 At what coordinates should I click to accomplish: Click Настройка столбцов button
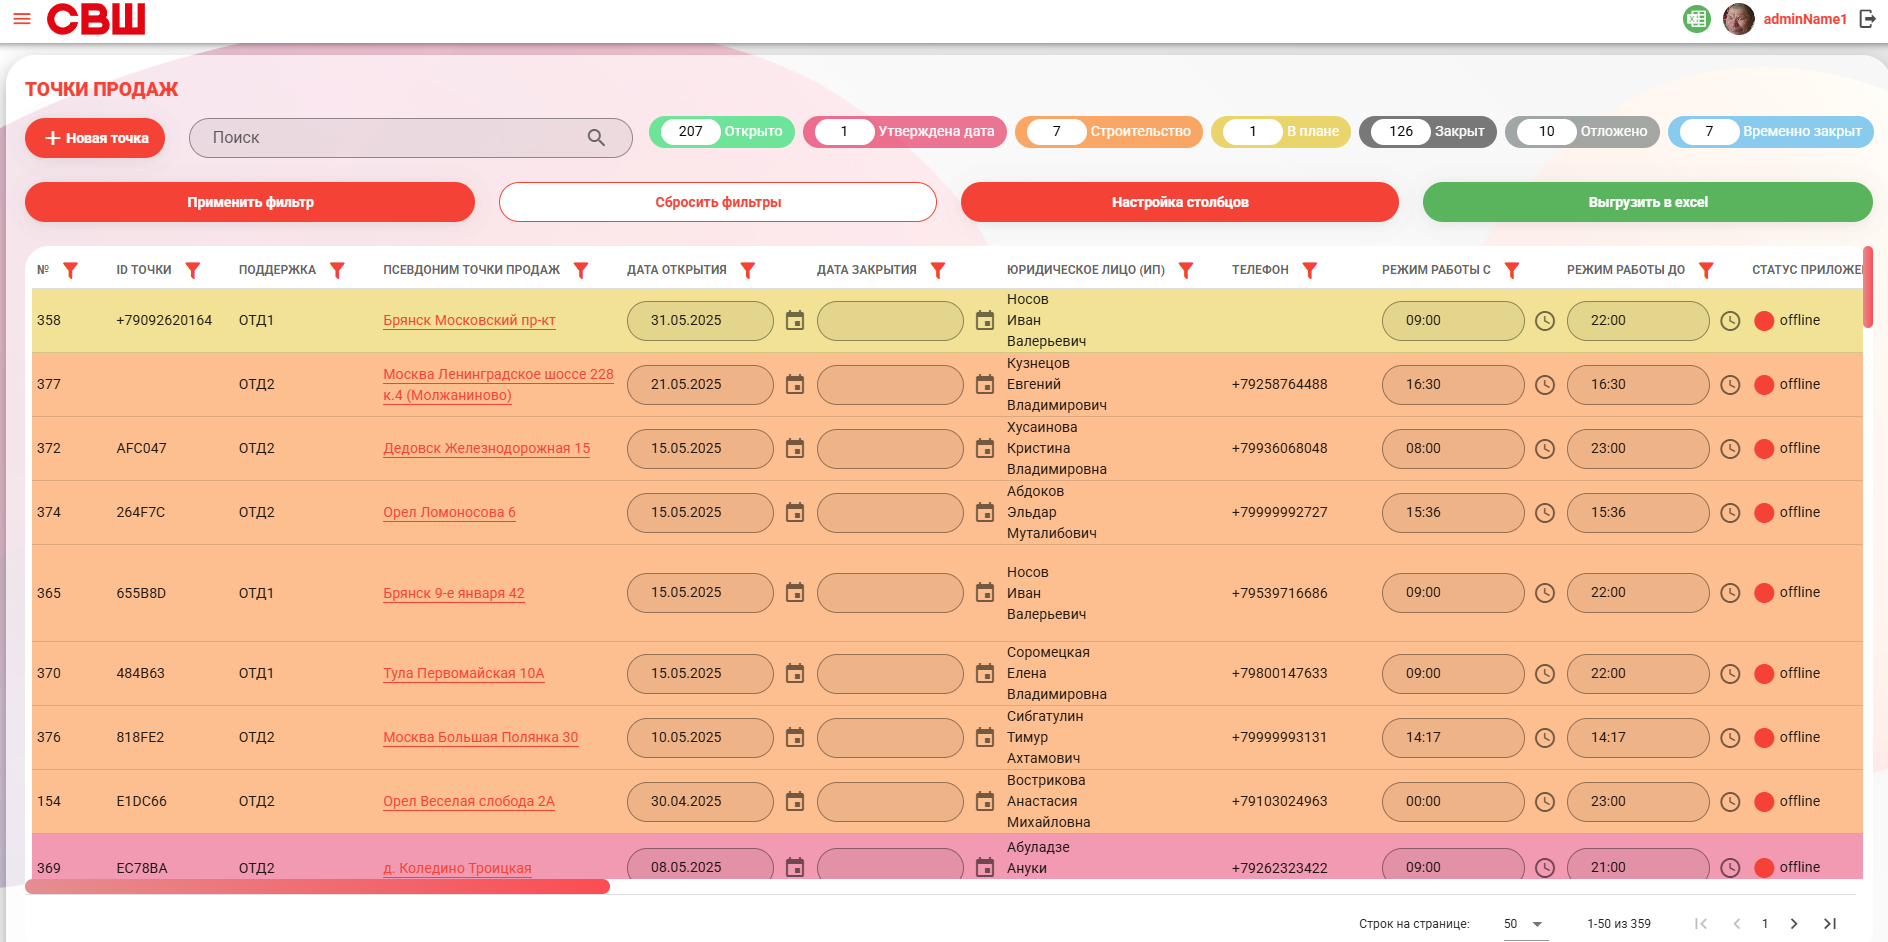point(1180,202)
